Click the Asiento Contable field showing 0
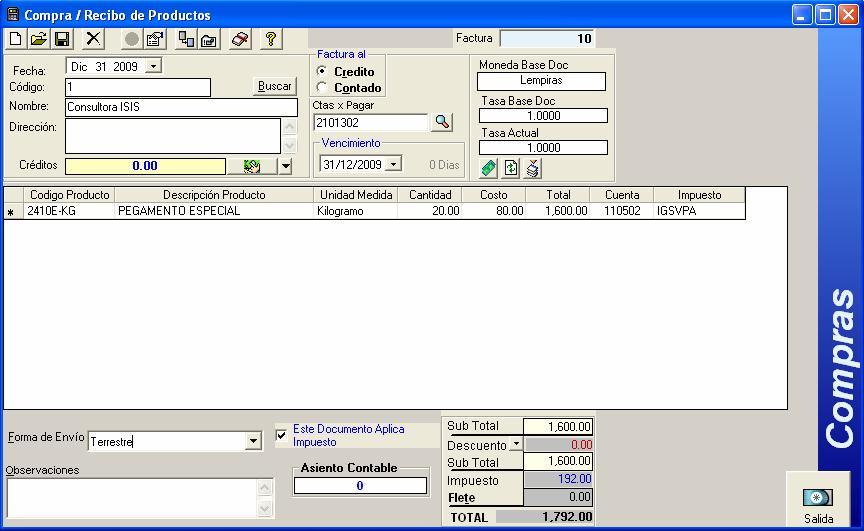This screenshot has width=864, height=531. pos(360,485)
